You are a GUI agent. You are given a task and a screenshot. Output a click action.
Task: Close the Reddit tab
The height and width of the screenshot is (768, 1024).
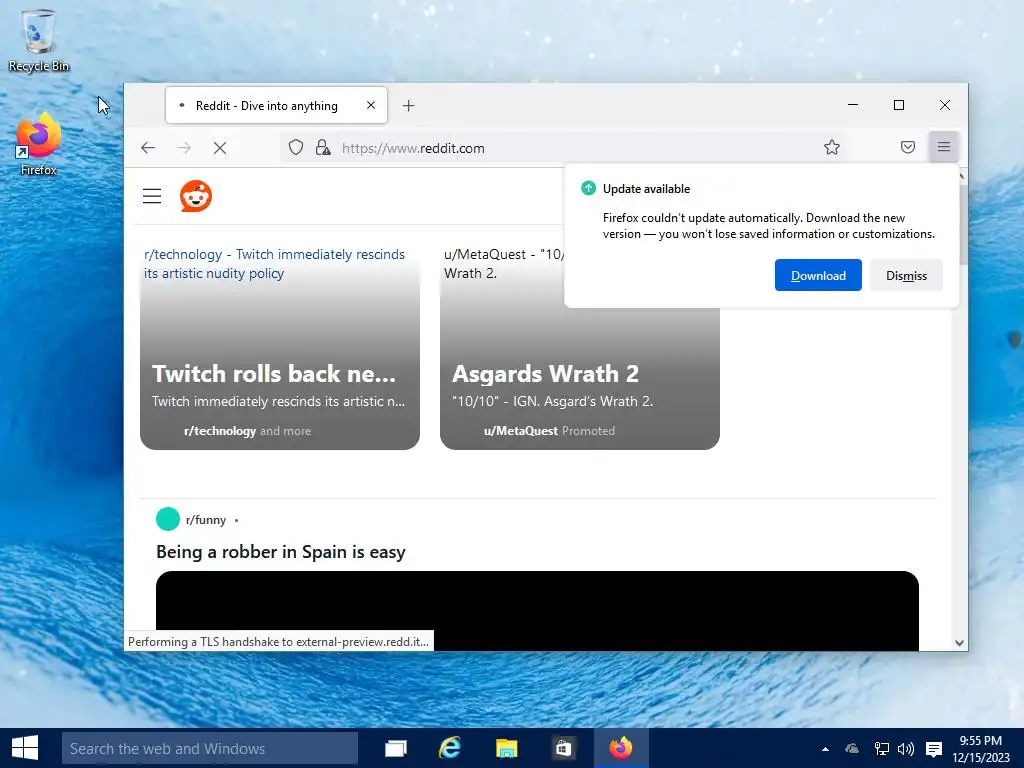pos(371,105)
